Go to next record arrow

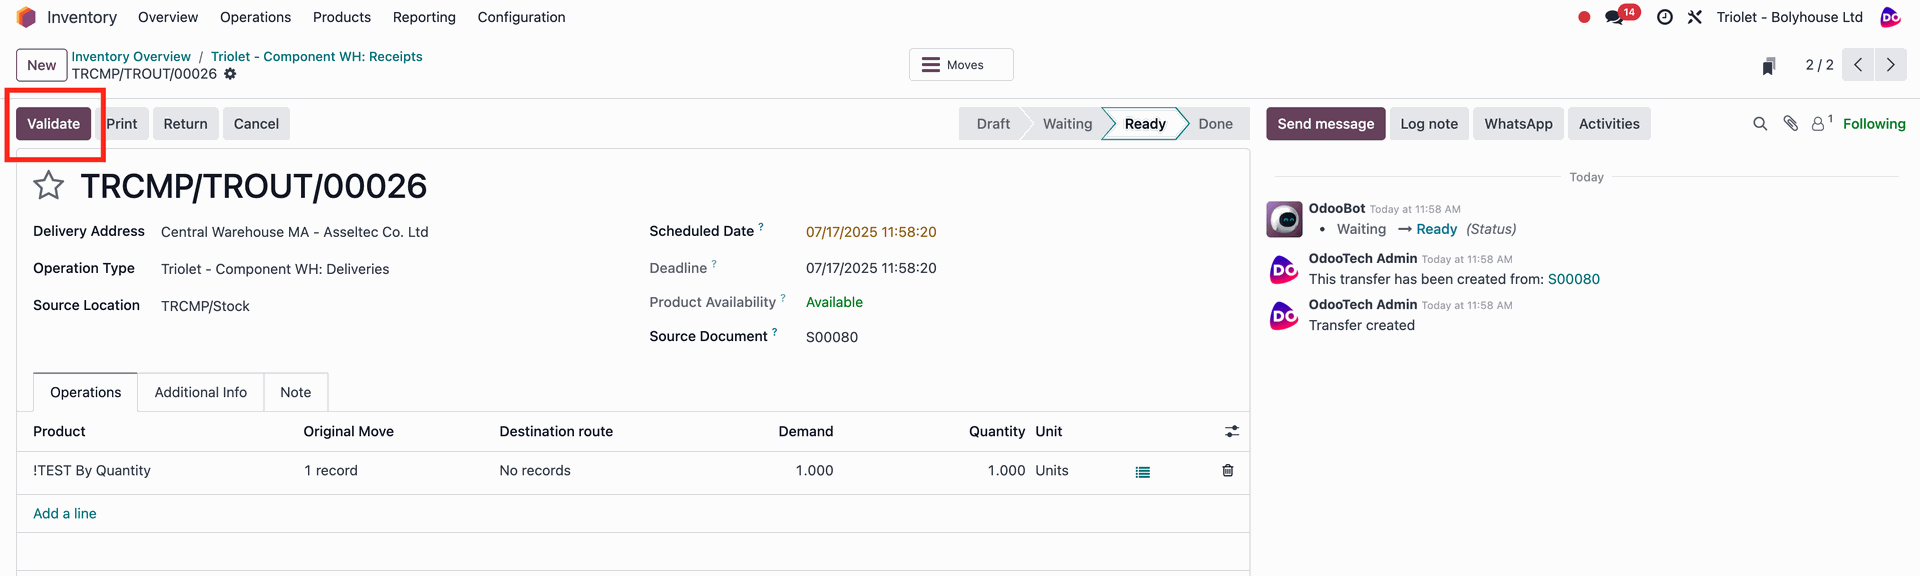tap(1890, 65)
